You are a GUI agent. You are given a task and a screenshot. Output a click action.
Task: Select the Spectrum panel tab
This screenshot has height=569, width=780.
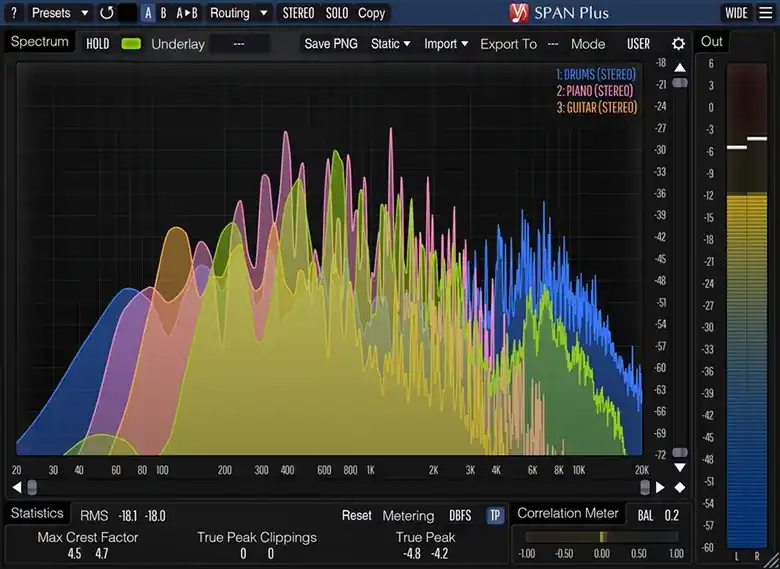(40, 42)
